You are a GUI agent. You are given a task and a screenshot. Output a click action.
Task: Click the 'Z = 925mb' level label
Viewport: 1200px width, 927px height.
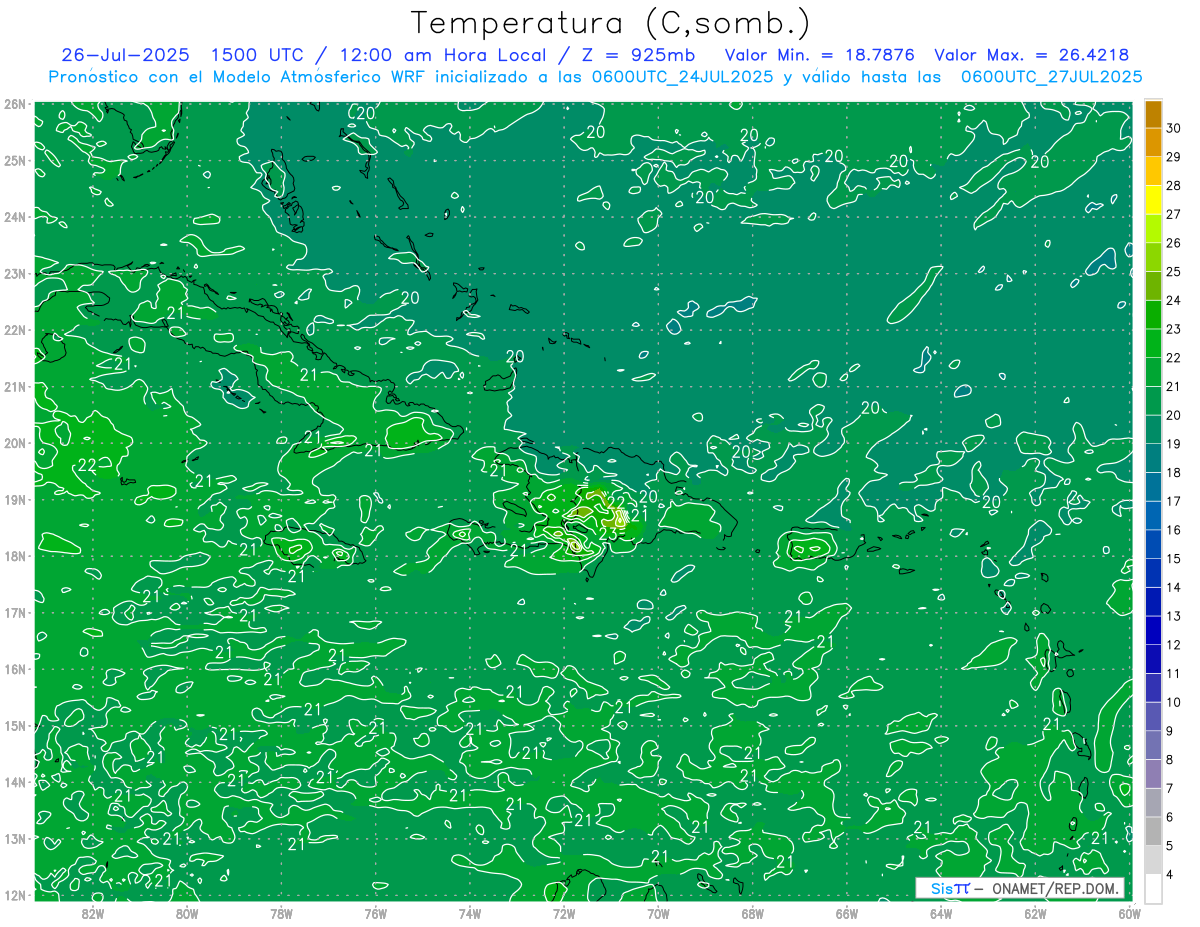pos(632,55)
